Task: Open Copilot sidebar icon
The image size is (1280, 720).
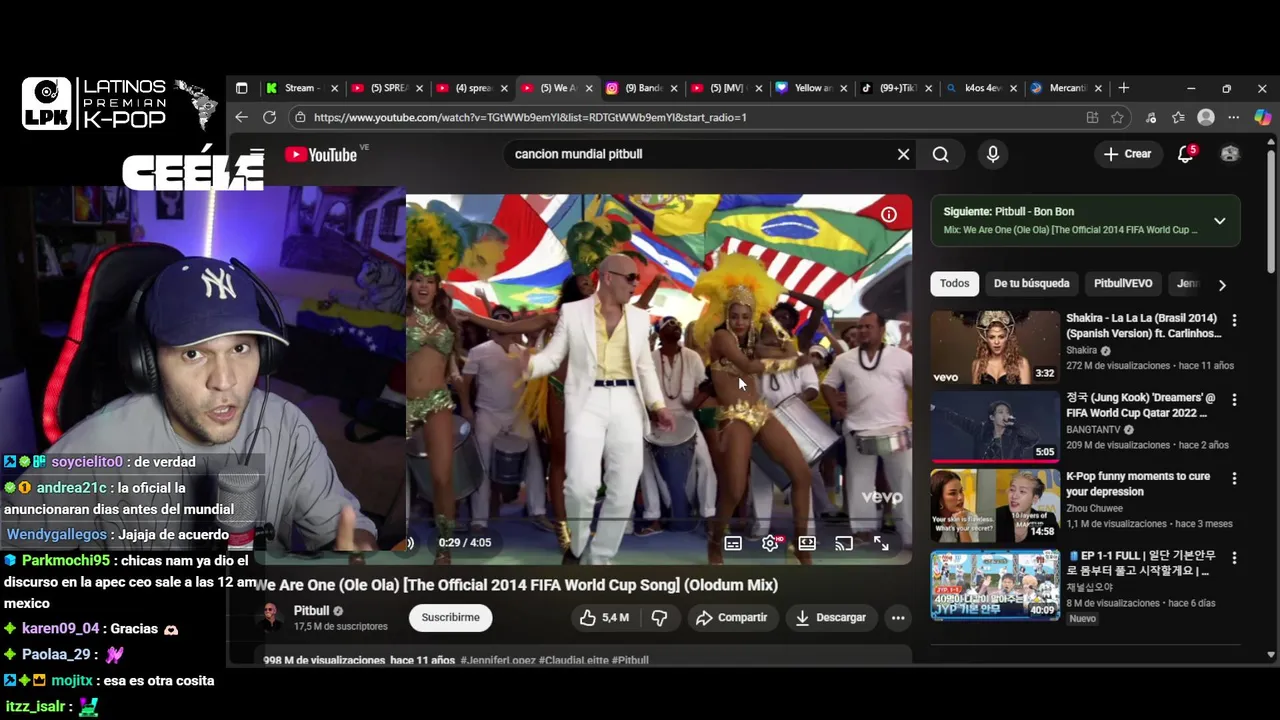Action: [1262, 117]
